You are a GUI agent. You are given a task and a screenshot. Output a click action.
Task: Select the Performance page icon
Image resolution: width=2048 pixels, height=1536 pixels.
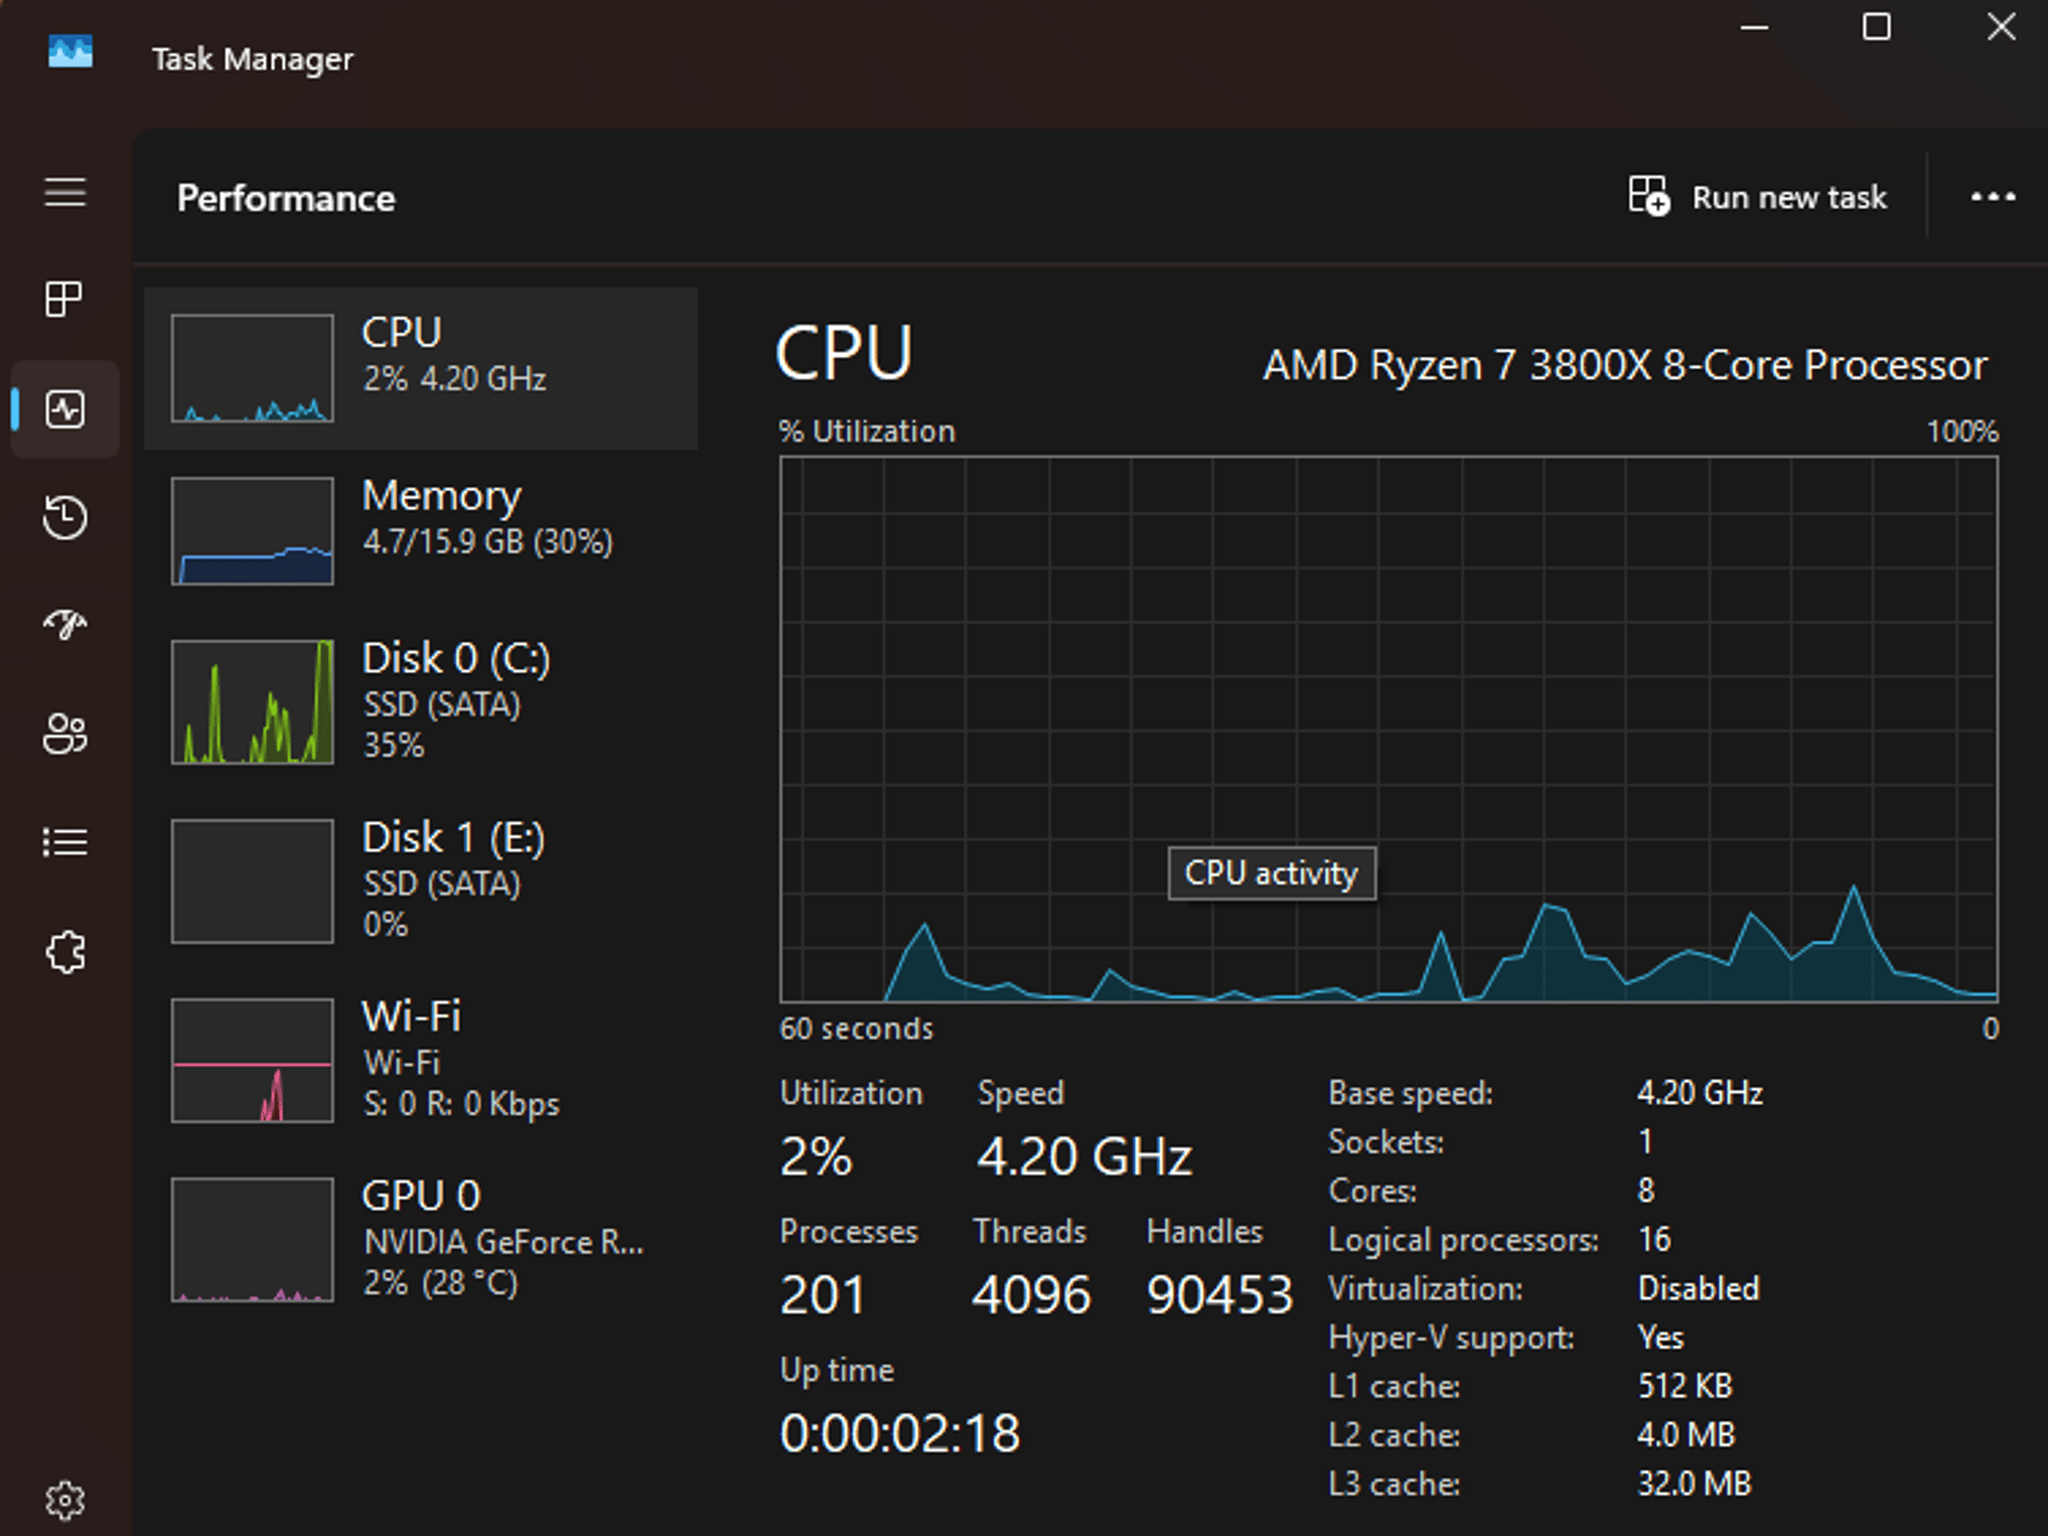coord(65,409)
